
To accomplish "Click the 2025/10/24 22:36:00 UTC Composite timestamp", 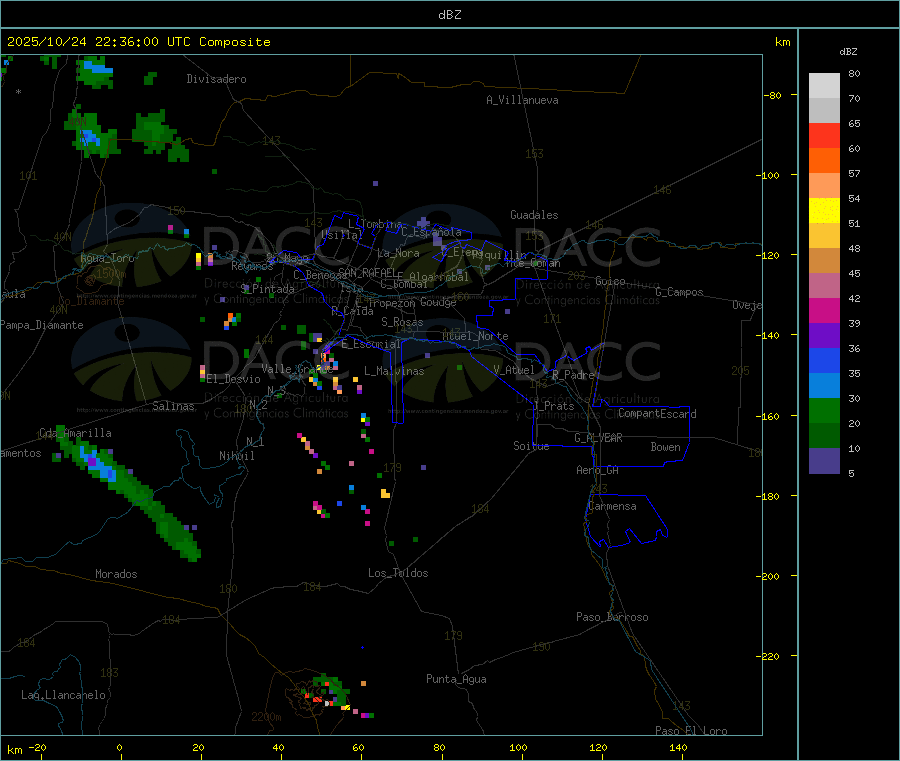I will [x=138, y=42].
